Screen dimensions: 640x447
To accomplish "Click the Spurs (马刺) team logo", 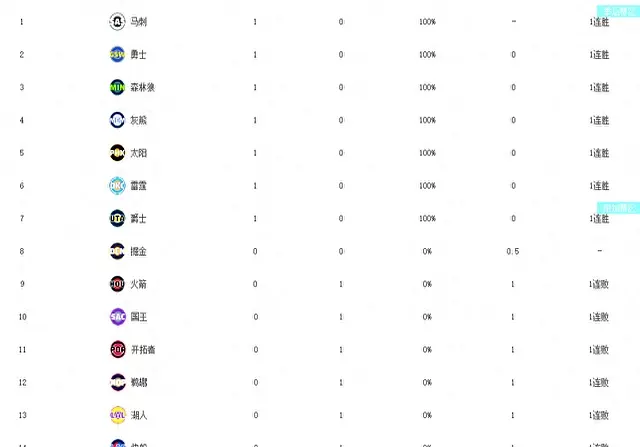I will point(117,21).
